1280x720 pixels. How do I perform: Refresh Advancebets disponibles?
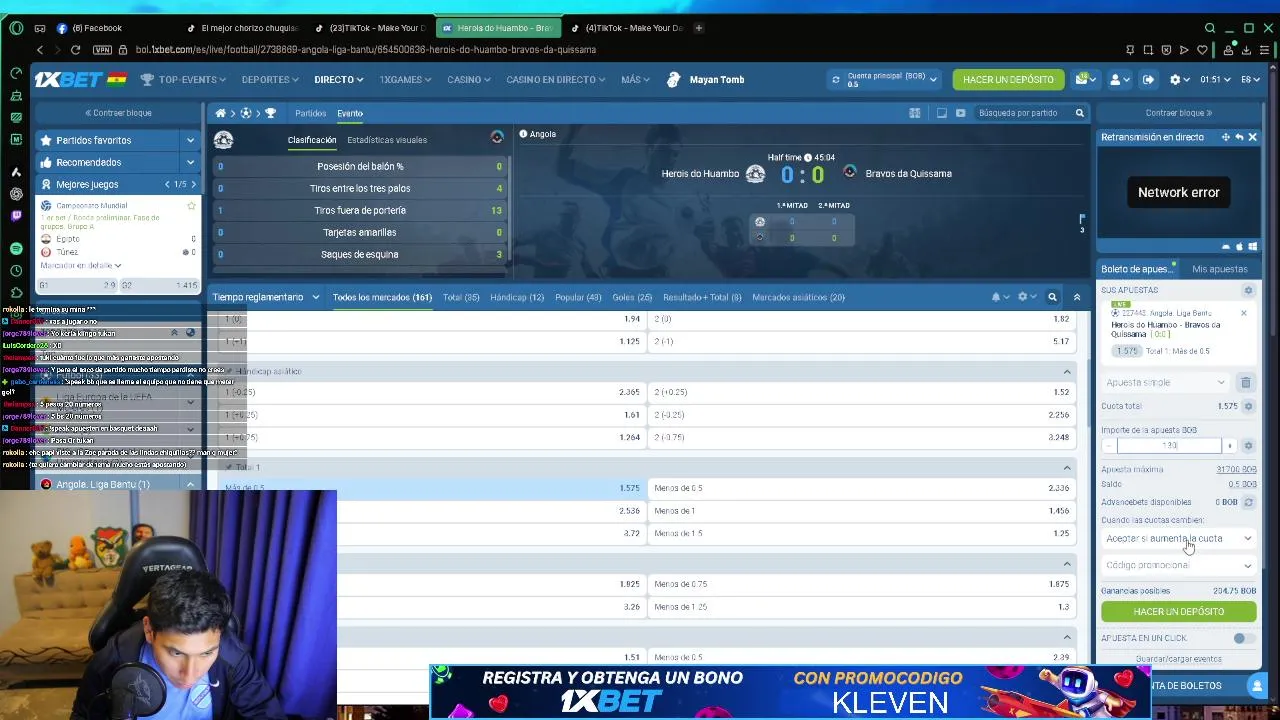pyautogui.click(x=1248, y=502)
